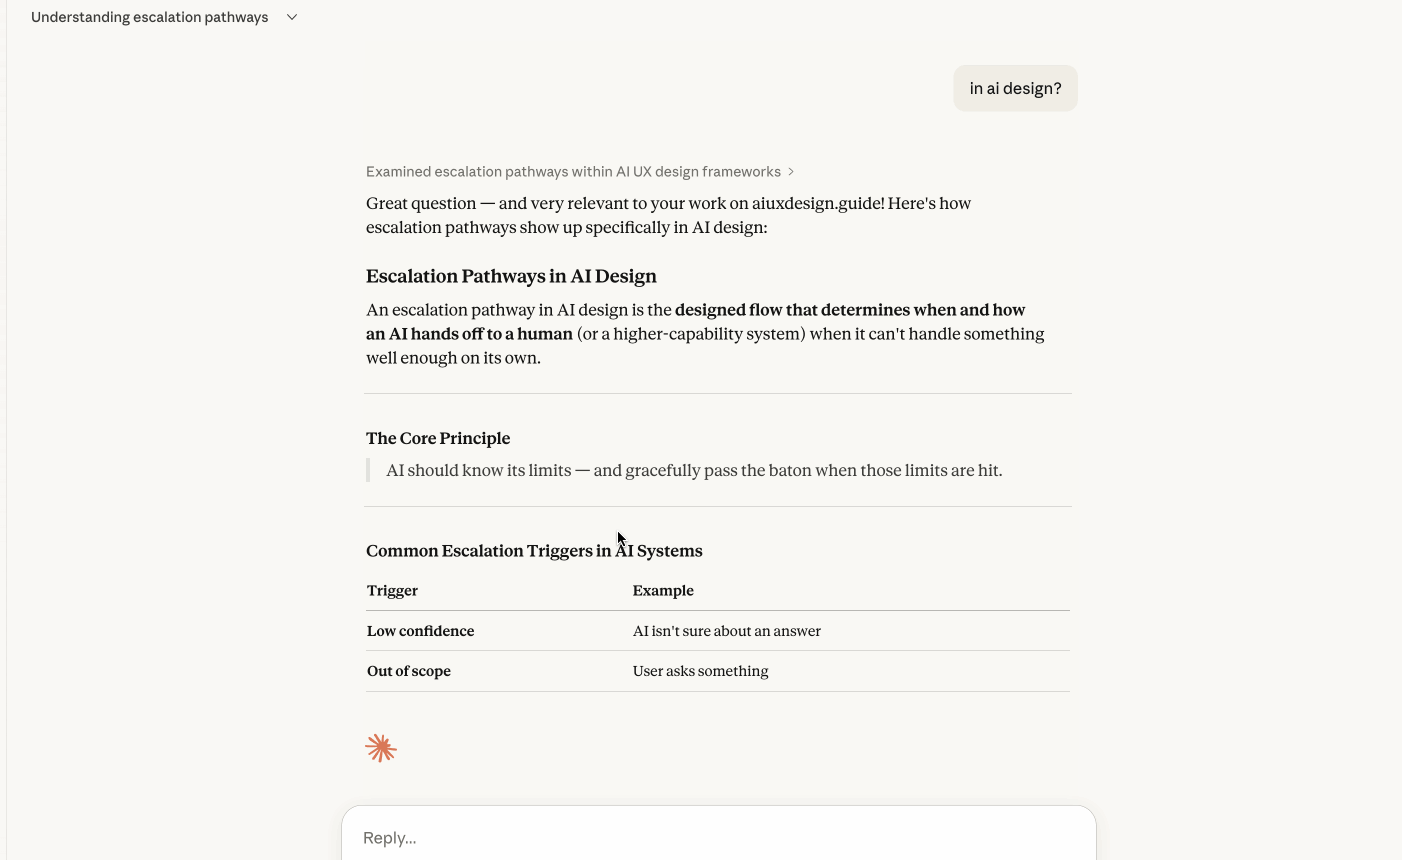The height and width of the screenshot is (860, 1402).
Task: Click the "Understanding escalation pathways" chat title
Action: [150, 17]
